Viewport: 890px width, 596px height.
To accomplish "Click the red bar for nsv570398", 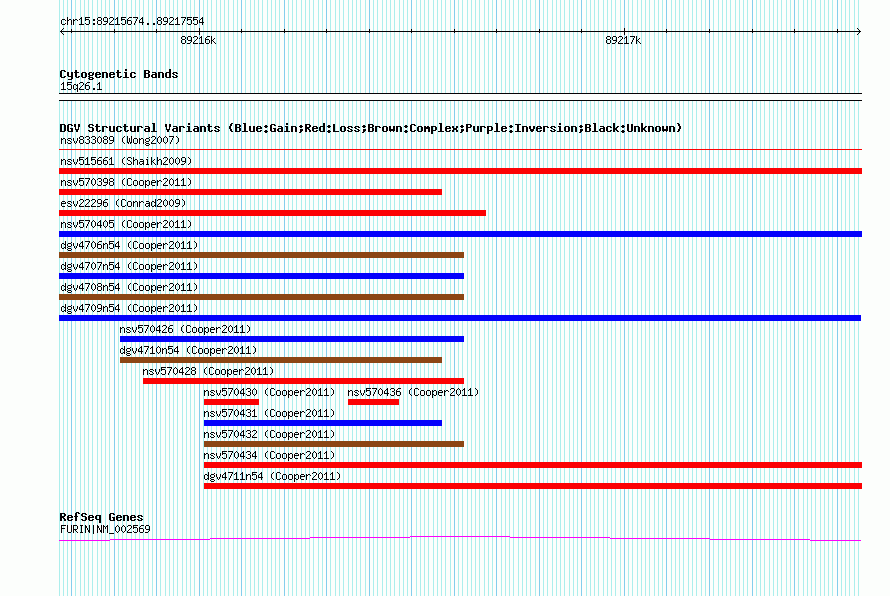I will click(x=250, y=192).
